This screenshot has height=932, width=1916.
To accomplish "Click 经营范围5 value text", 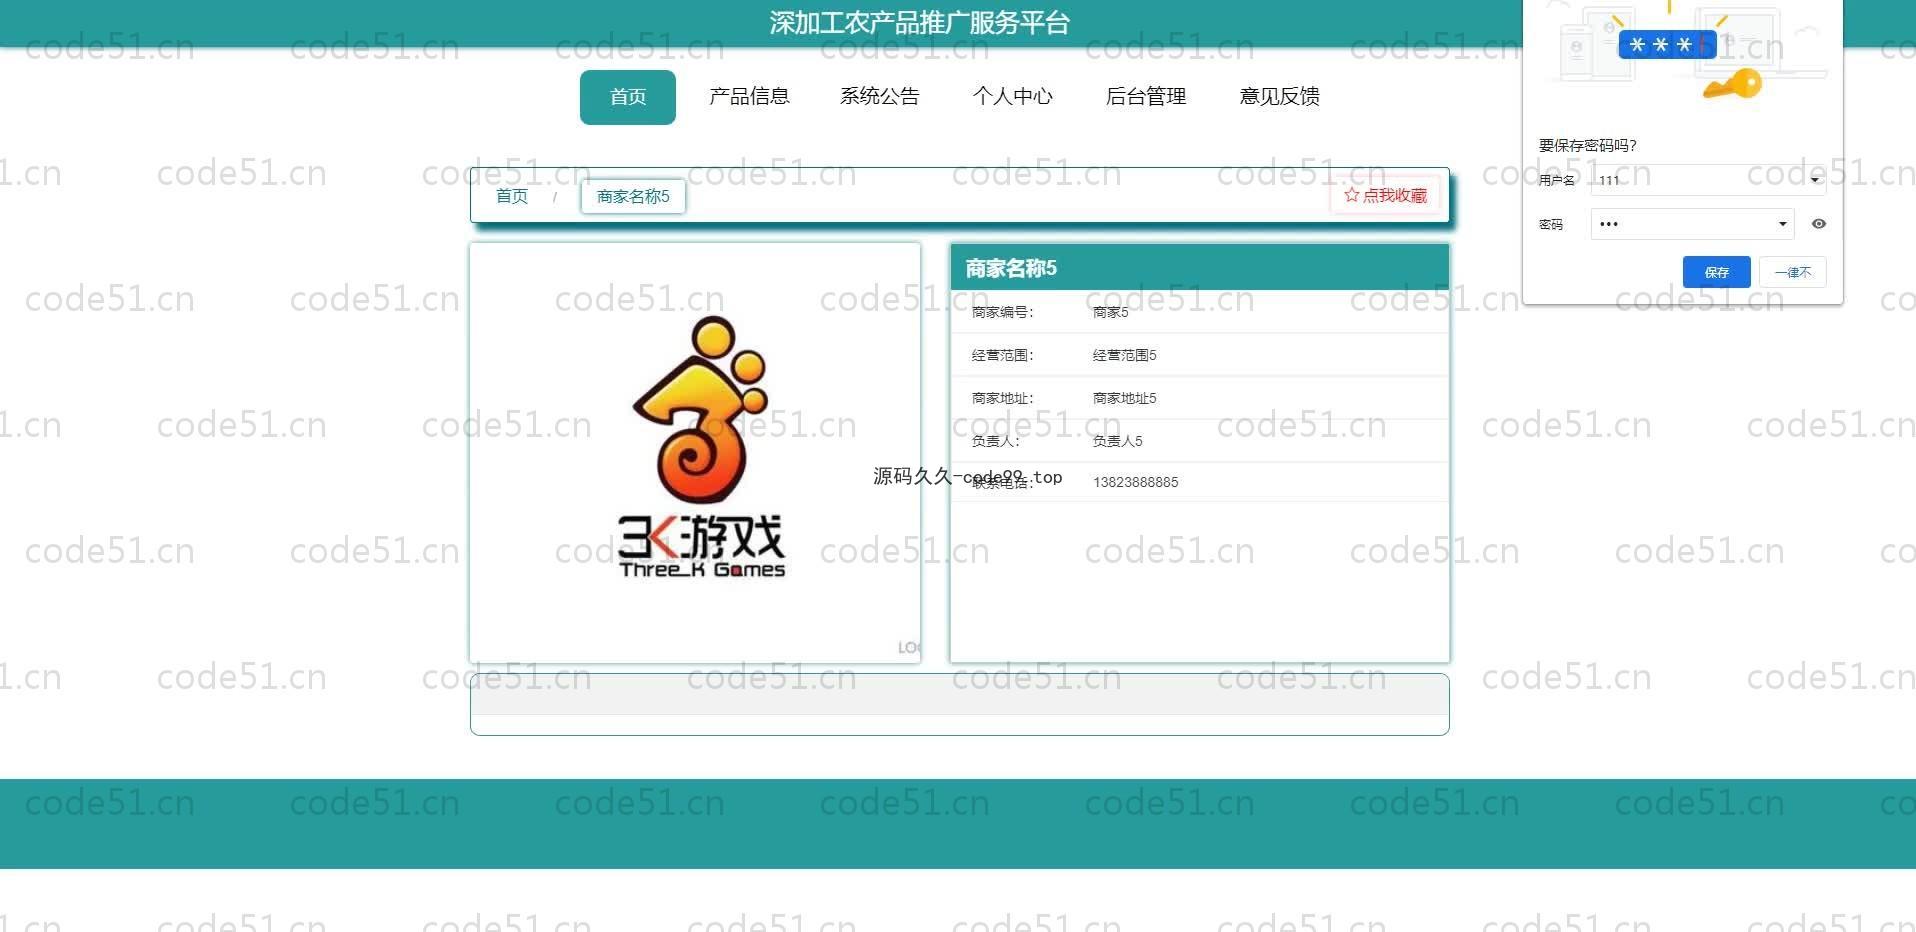I will pos(1125,355).
